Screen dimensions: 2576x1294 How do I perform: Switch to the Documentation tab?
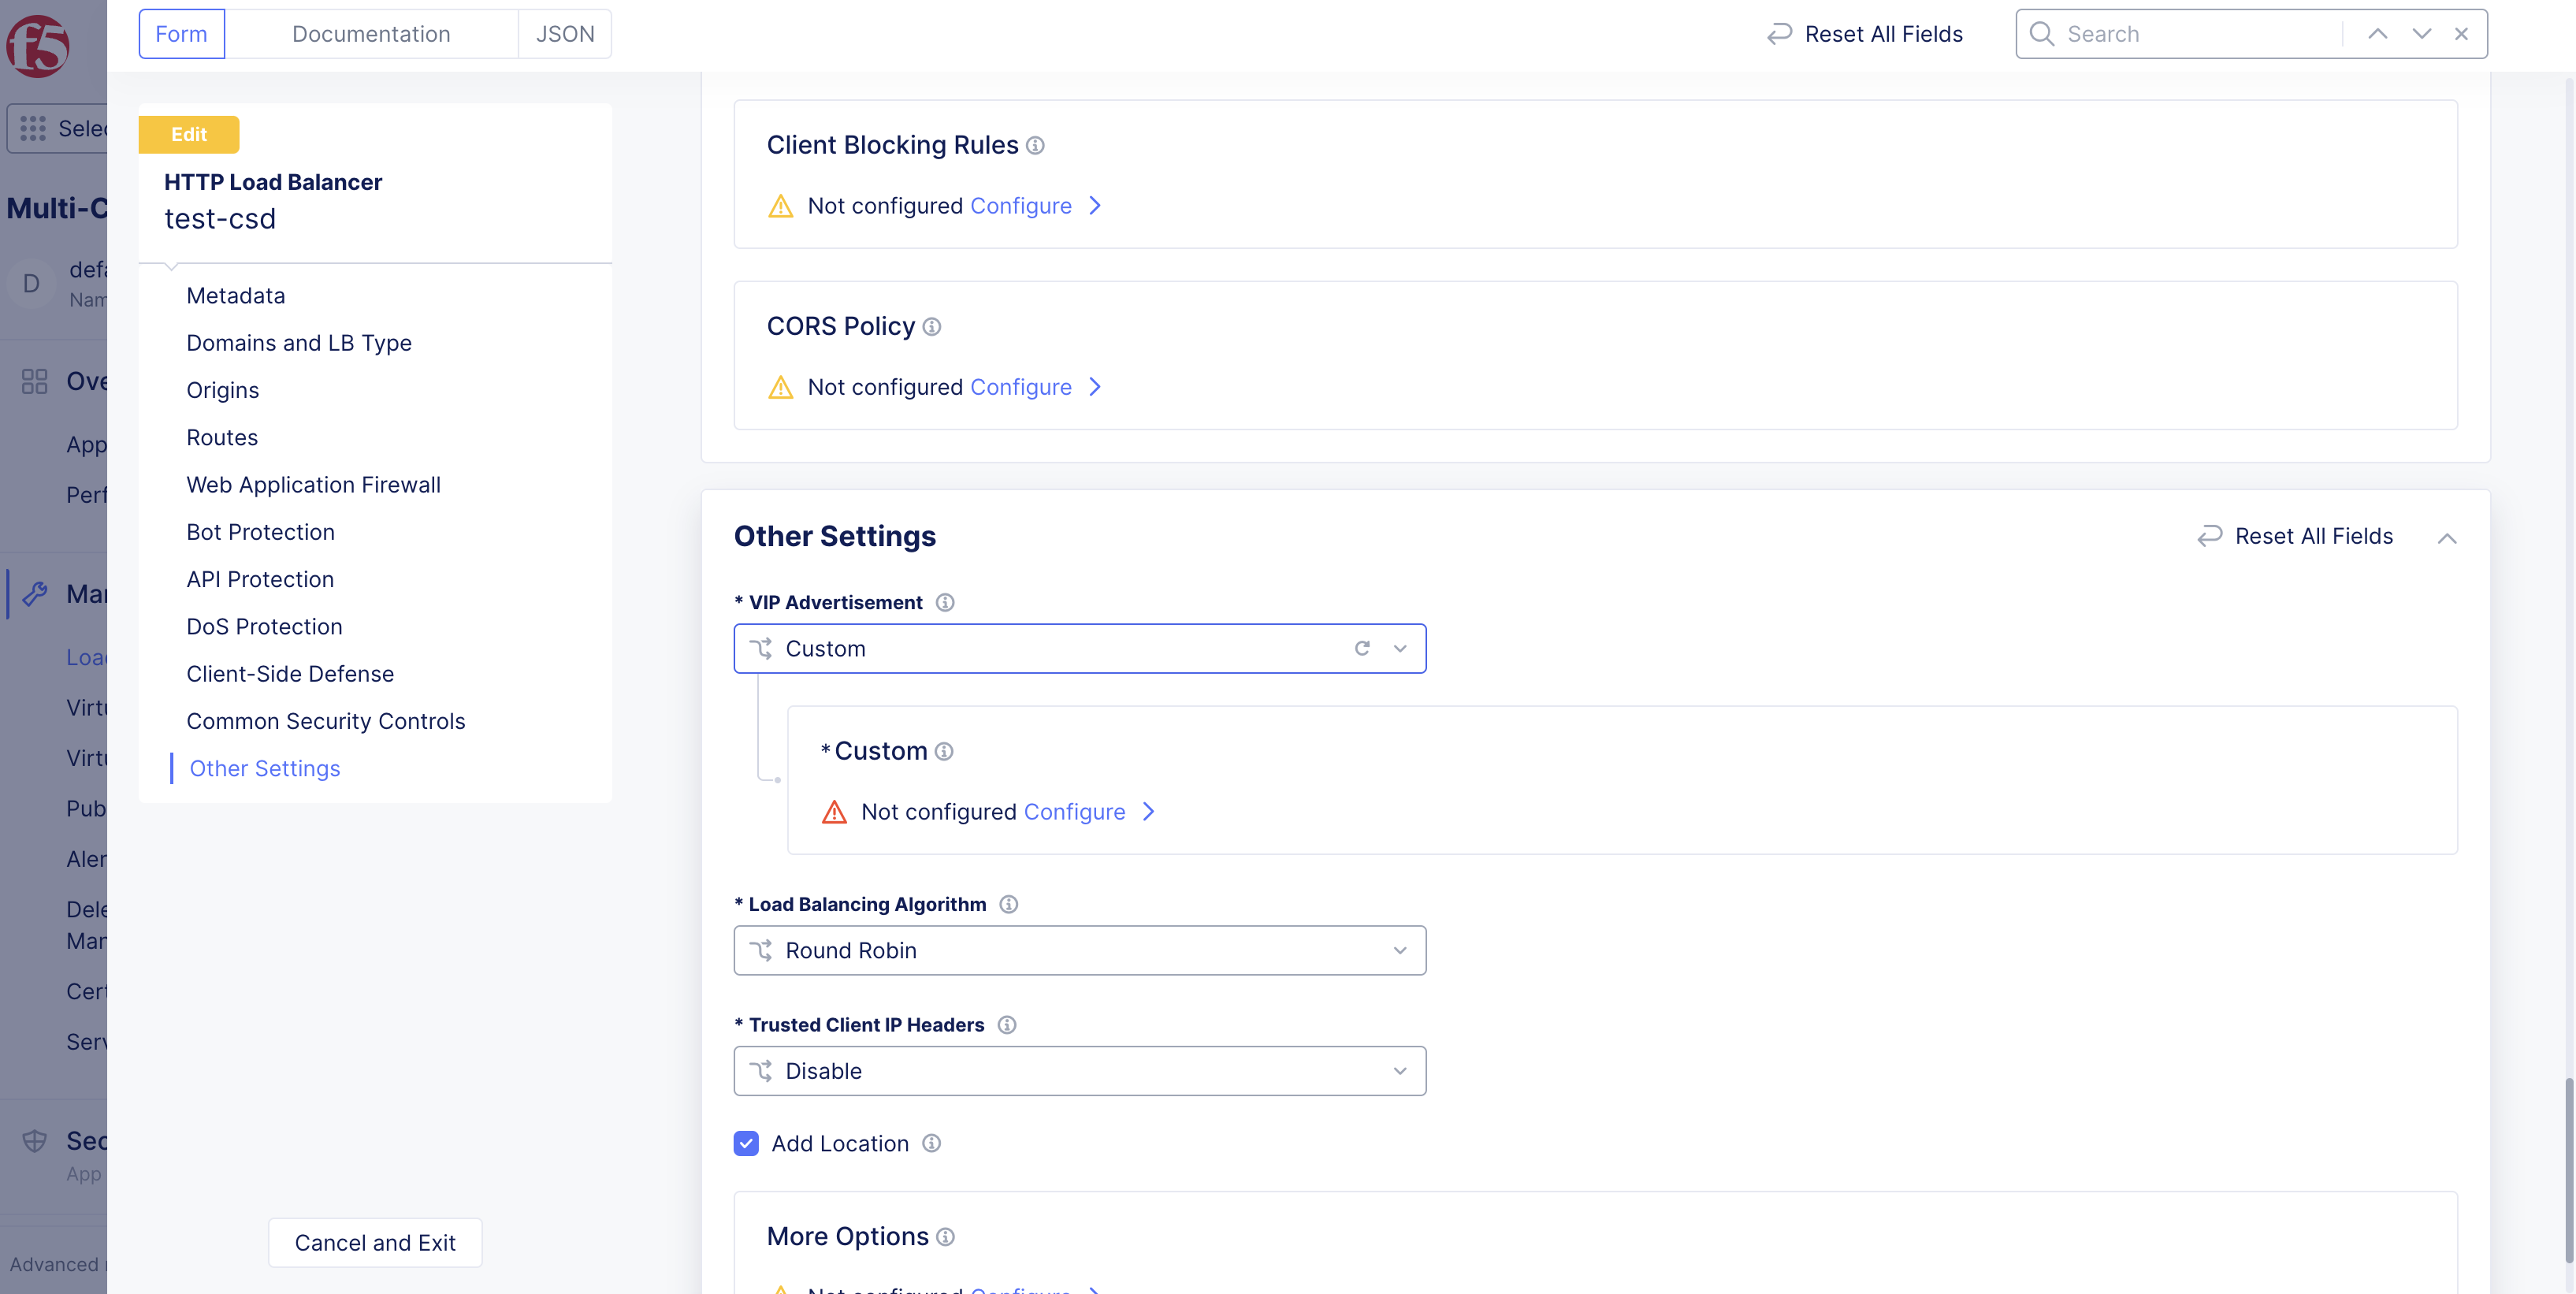click(371, 34)
